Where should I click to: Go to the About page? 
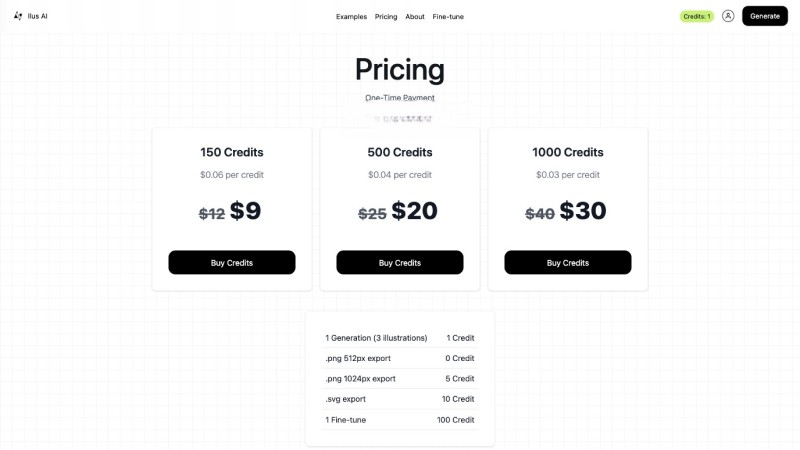415,16
